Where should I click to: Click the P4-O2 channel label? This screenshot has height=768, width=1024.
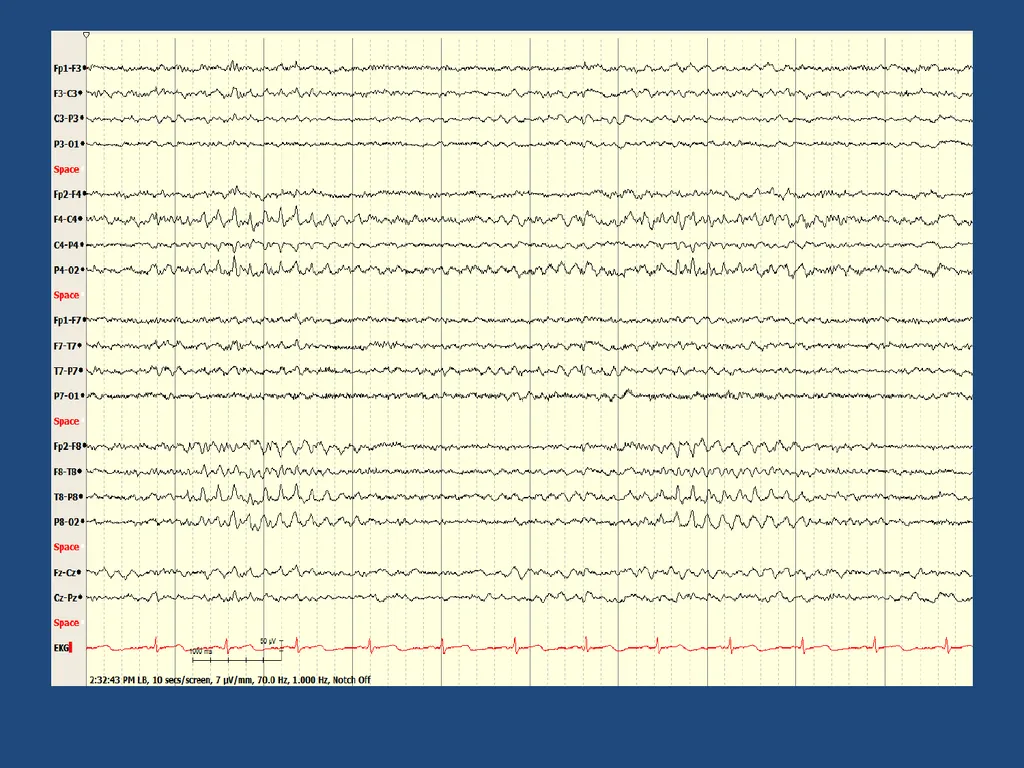[x=66, y=270]
